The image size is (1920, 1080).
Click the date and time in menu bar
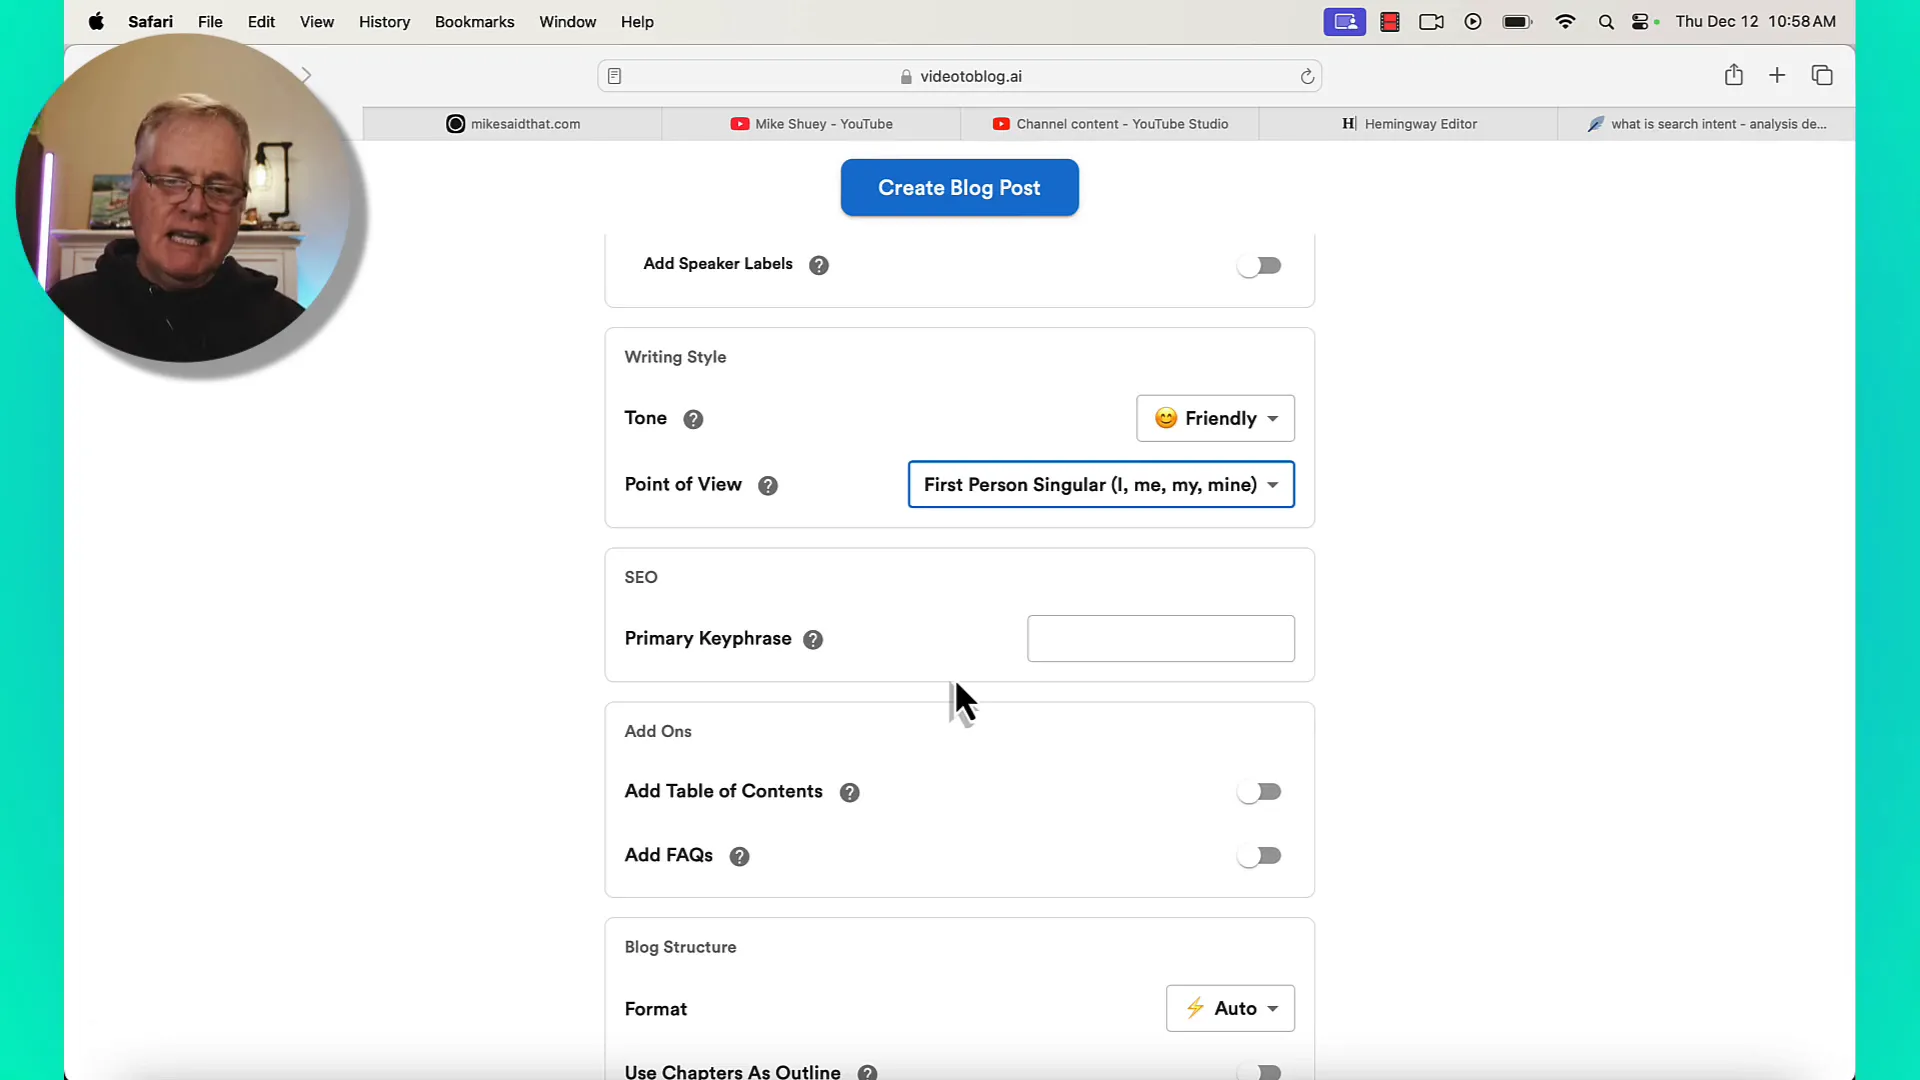1755,21
